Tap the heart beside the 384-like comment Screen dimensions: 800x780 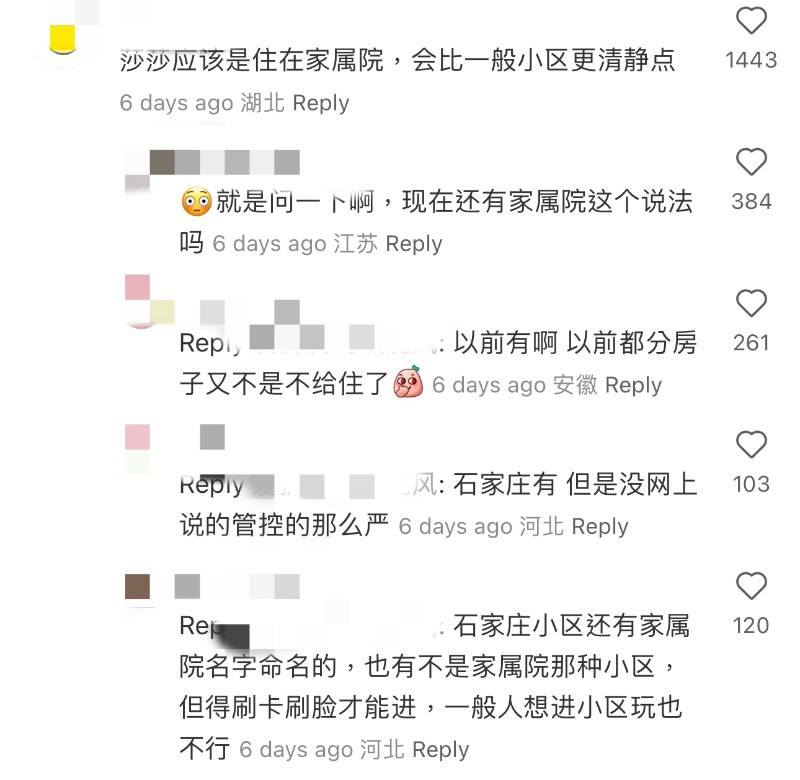click(x=751, y=162)
